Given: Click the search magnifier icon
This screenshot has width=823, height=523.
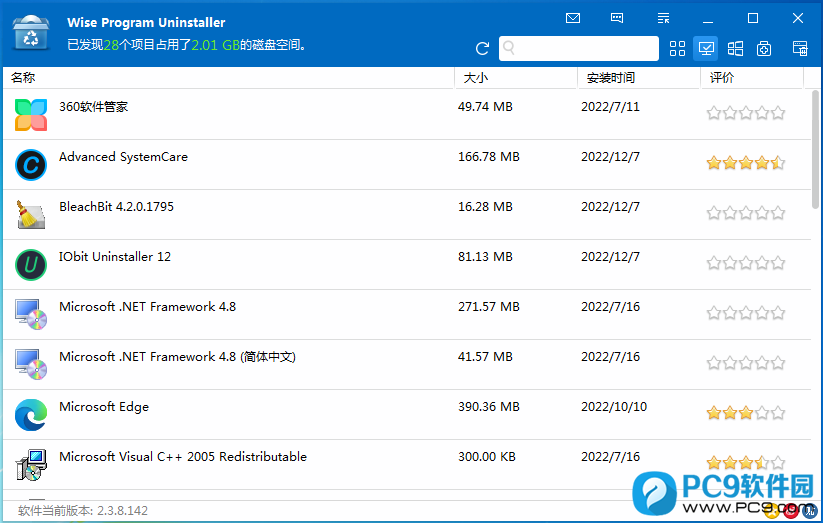Looking at the screenshot, I should coord(509,48).
